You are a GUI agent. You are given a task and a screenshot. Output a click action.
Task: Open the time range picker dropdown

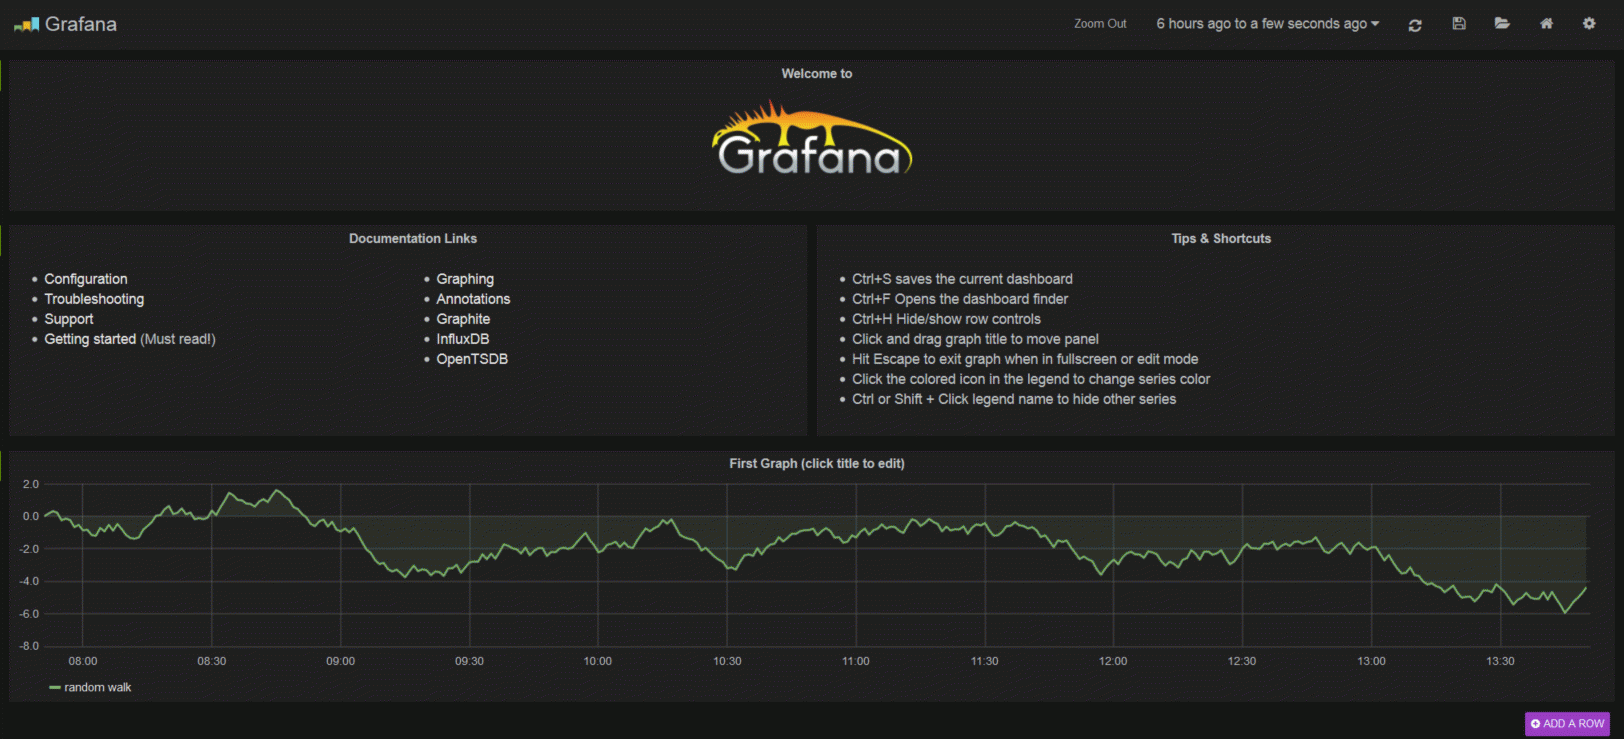[1268, 24]
